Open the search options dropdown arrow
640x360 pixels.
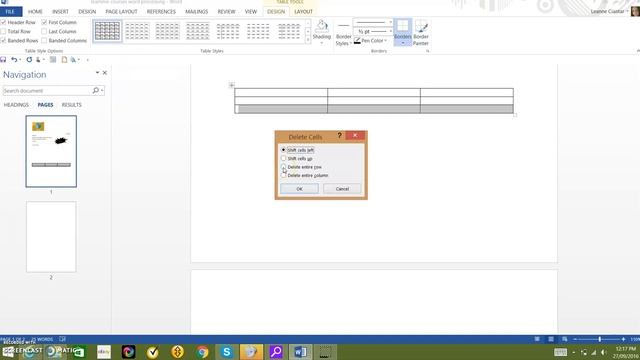click(102, 90)
